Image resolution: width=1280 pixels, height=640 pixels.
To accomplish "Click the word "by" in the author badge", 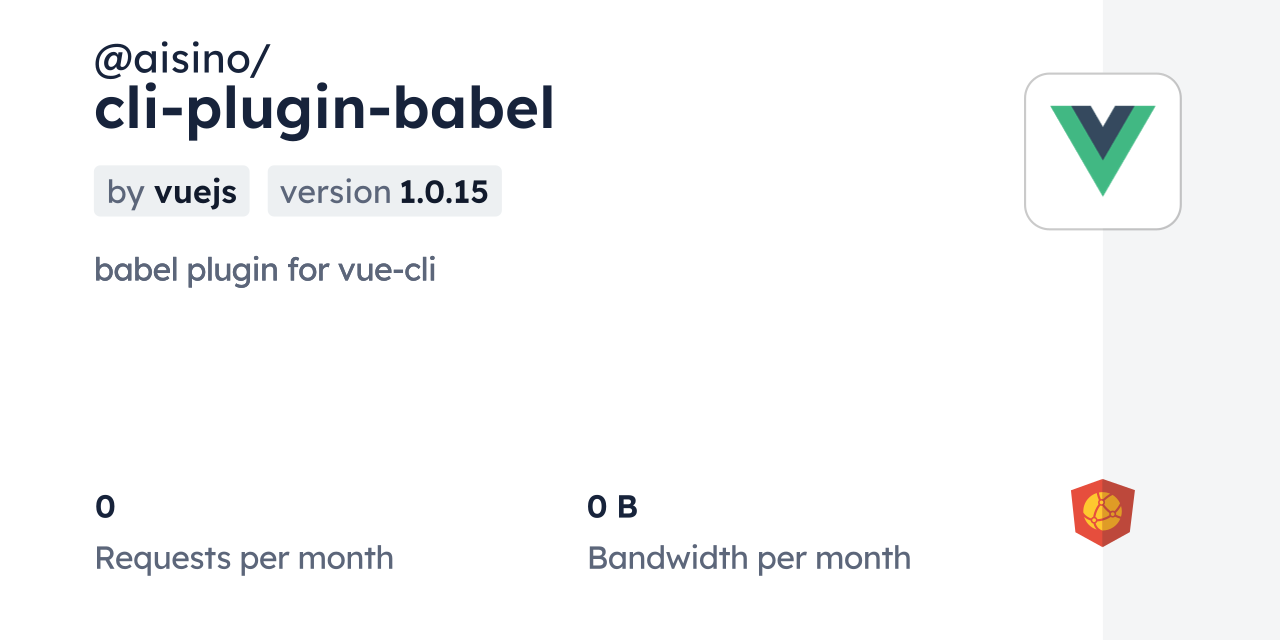I will 126,192.
